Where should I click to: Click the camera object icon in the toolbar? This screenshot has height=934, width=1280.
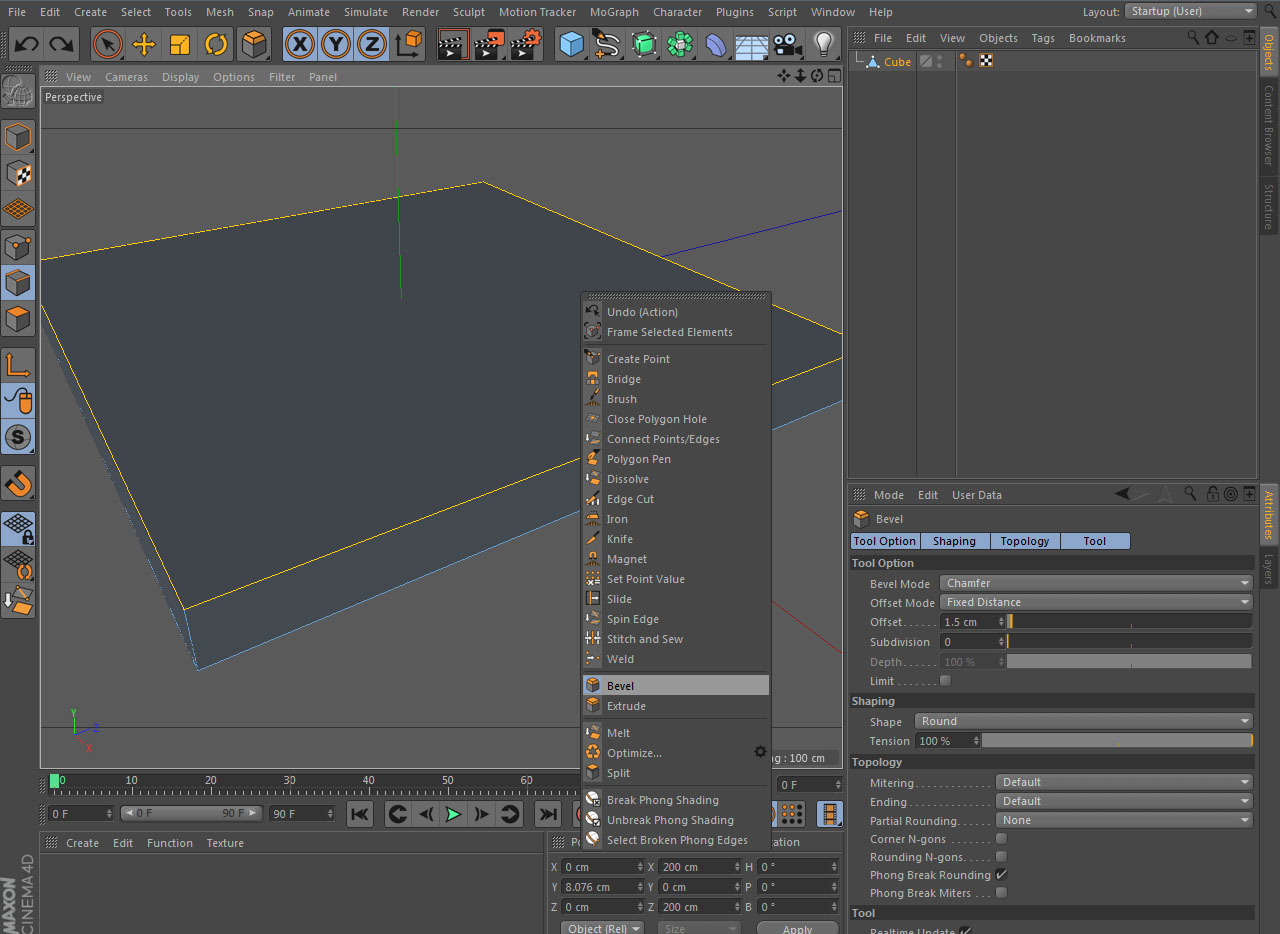pyautogui.click(x=788, y=44)
